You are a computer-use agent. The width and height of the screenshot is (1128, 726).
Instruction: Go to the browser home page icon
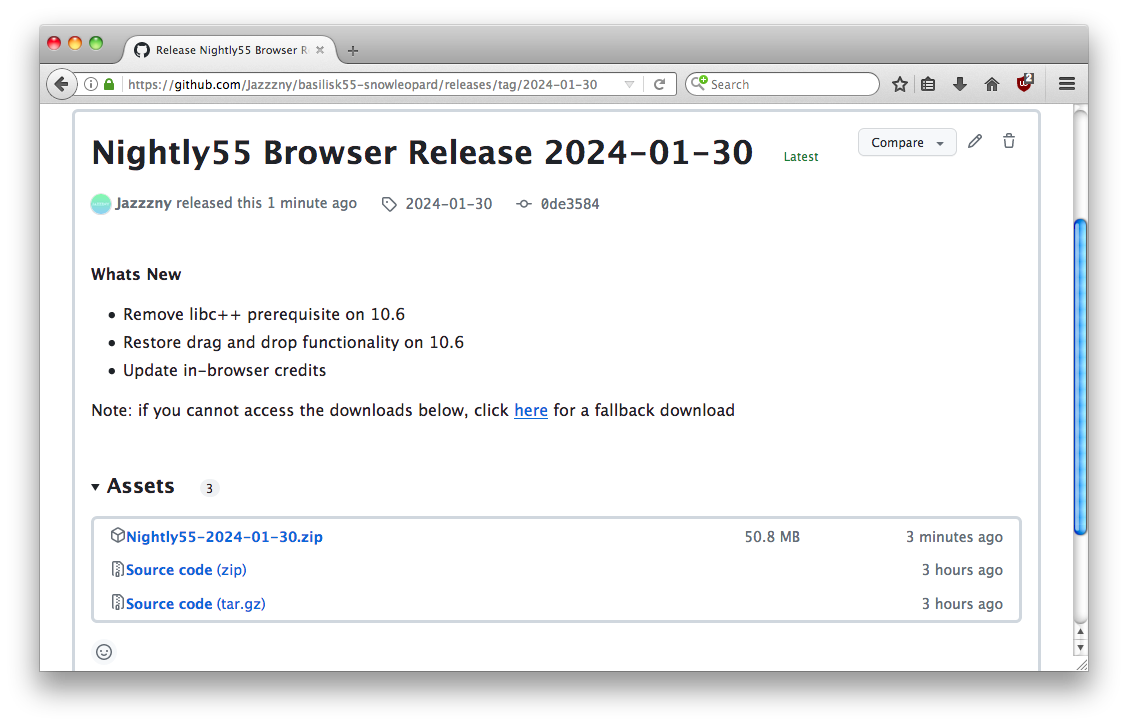991,85
